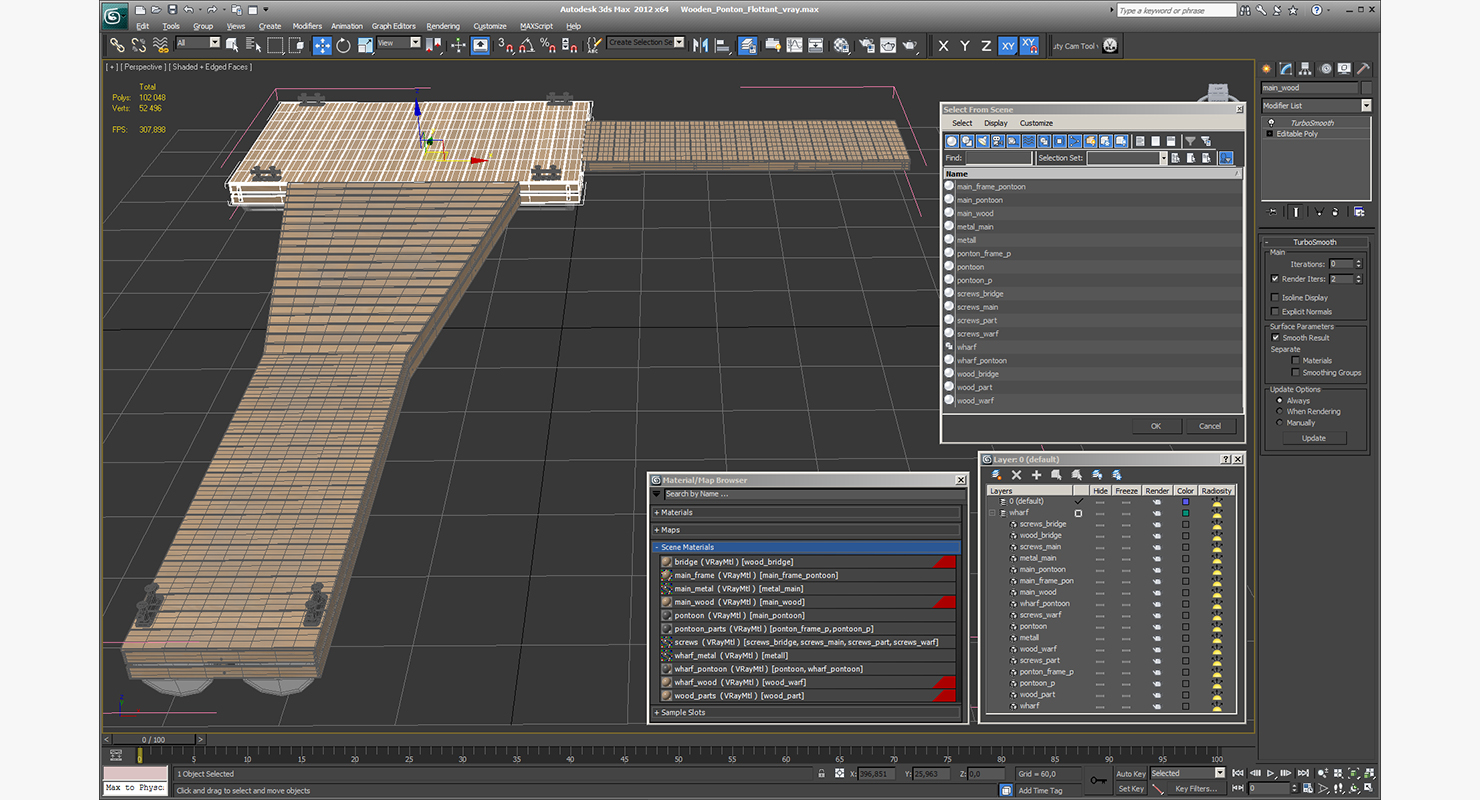Click the Play Animation button
Image resolution: width=1480 pixels, height=800 pixels.
click(x=1270, y=773)
